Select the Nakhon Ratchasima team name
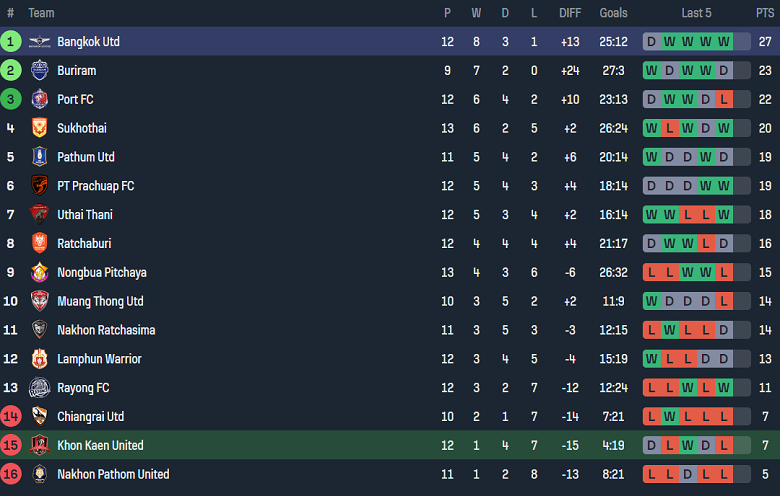The width and height of the screenshot is (780, 496). click(x=106, y=330)
